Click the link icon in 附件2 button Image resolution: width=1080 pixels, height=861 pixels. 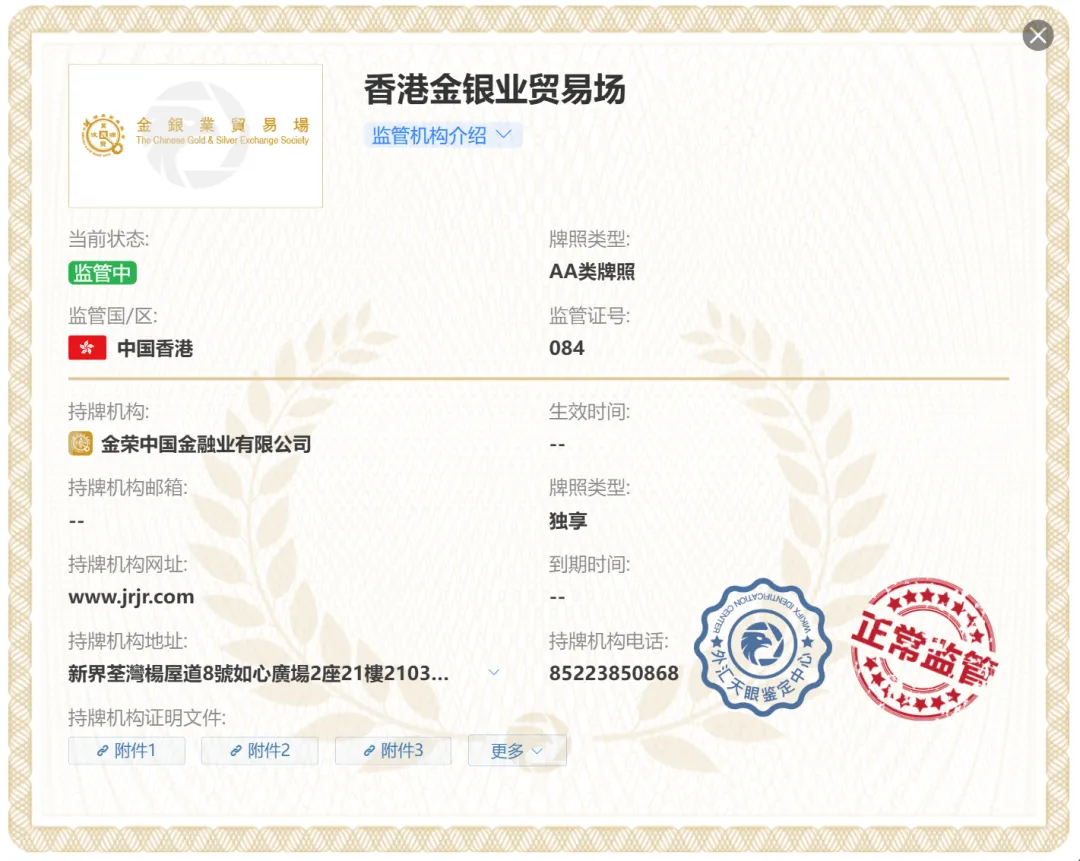tap(236, 751)
